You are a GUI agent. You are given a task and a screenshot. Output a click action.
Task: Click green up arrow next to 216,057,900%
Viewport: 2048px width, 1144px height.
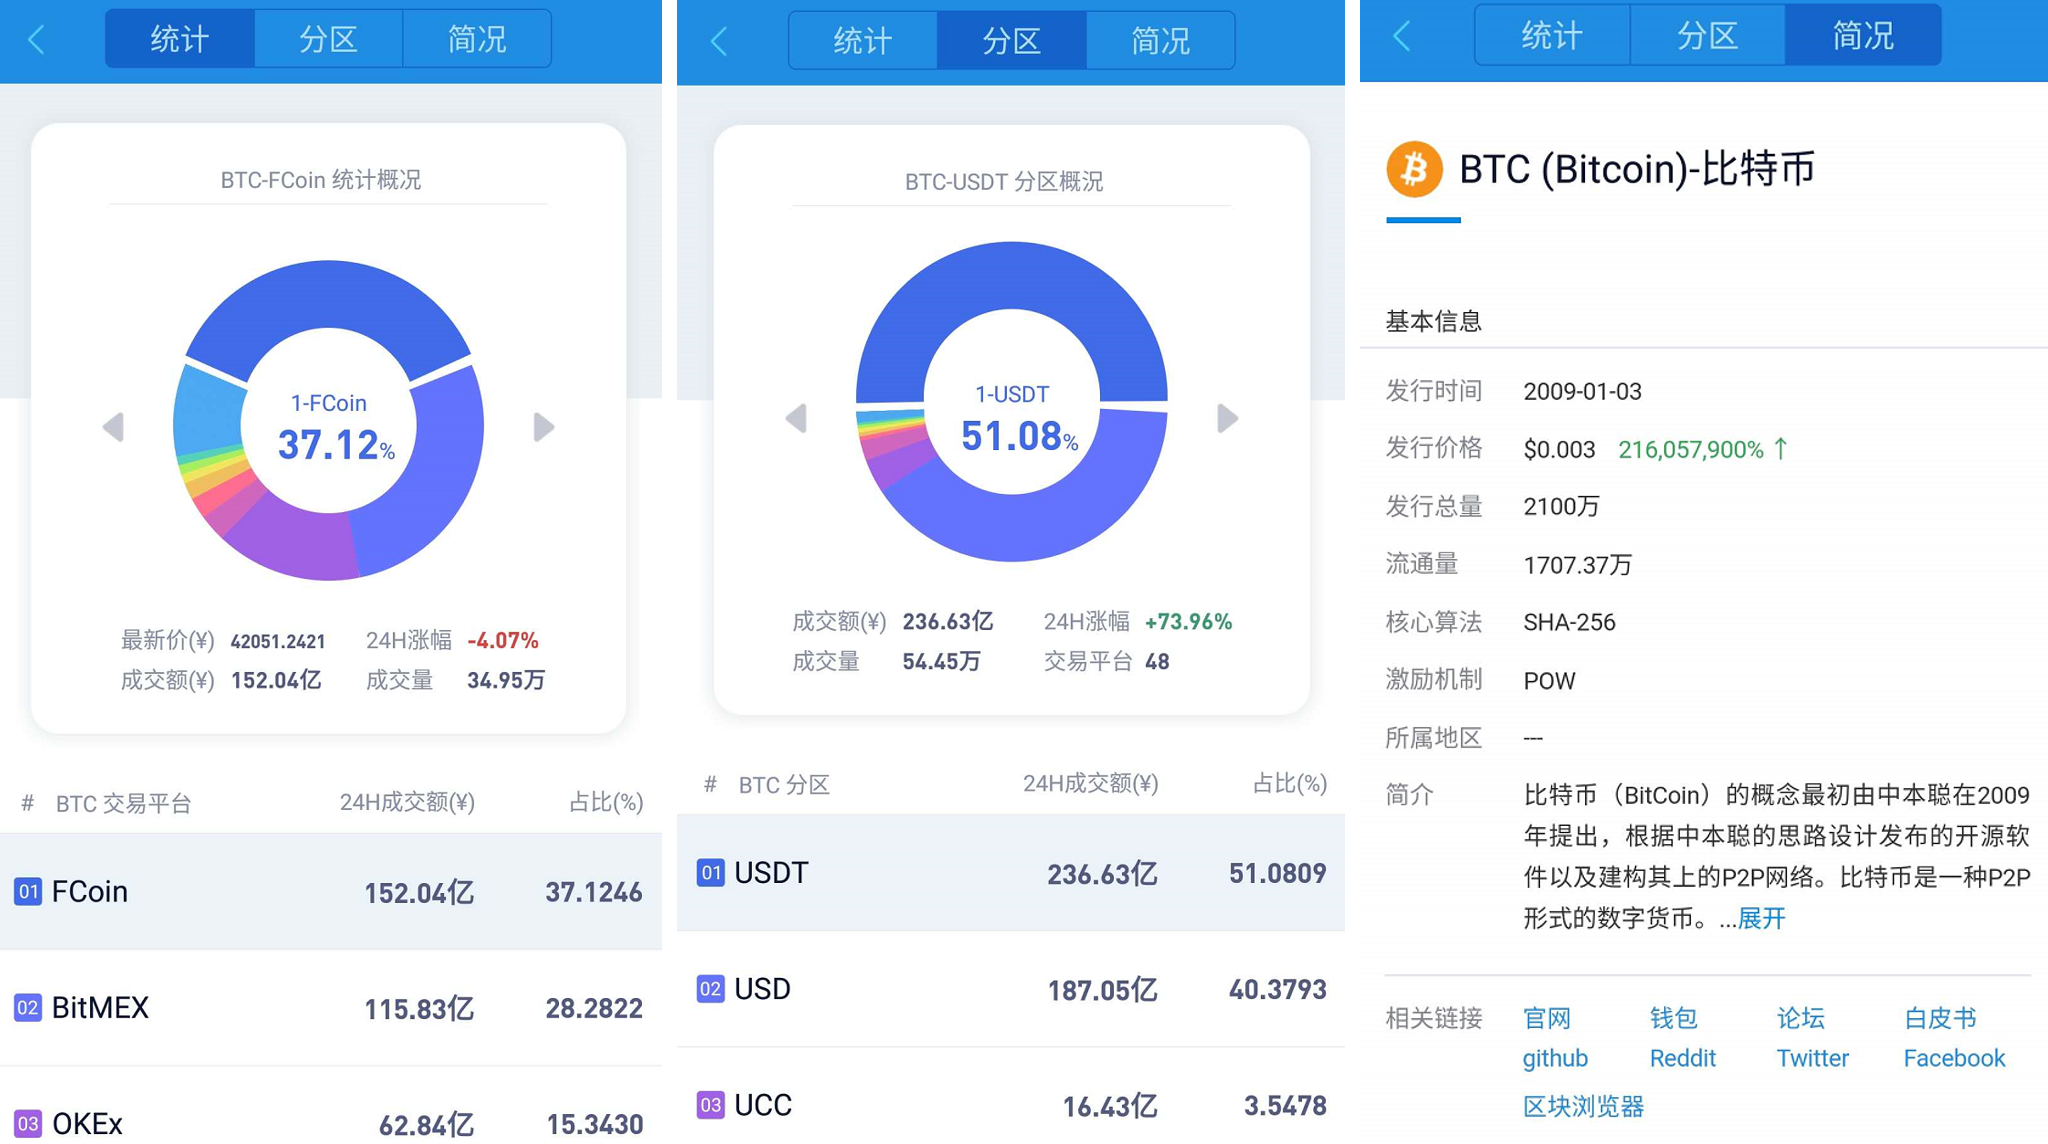pos(1781,449)
